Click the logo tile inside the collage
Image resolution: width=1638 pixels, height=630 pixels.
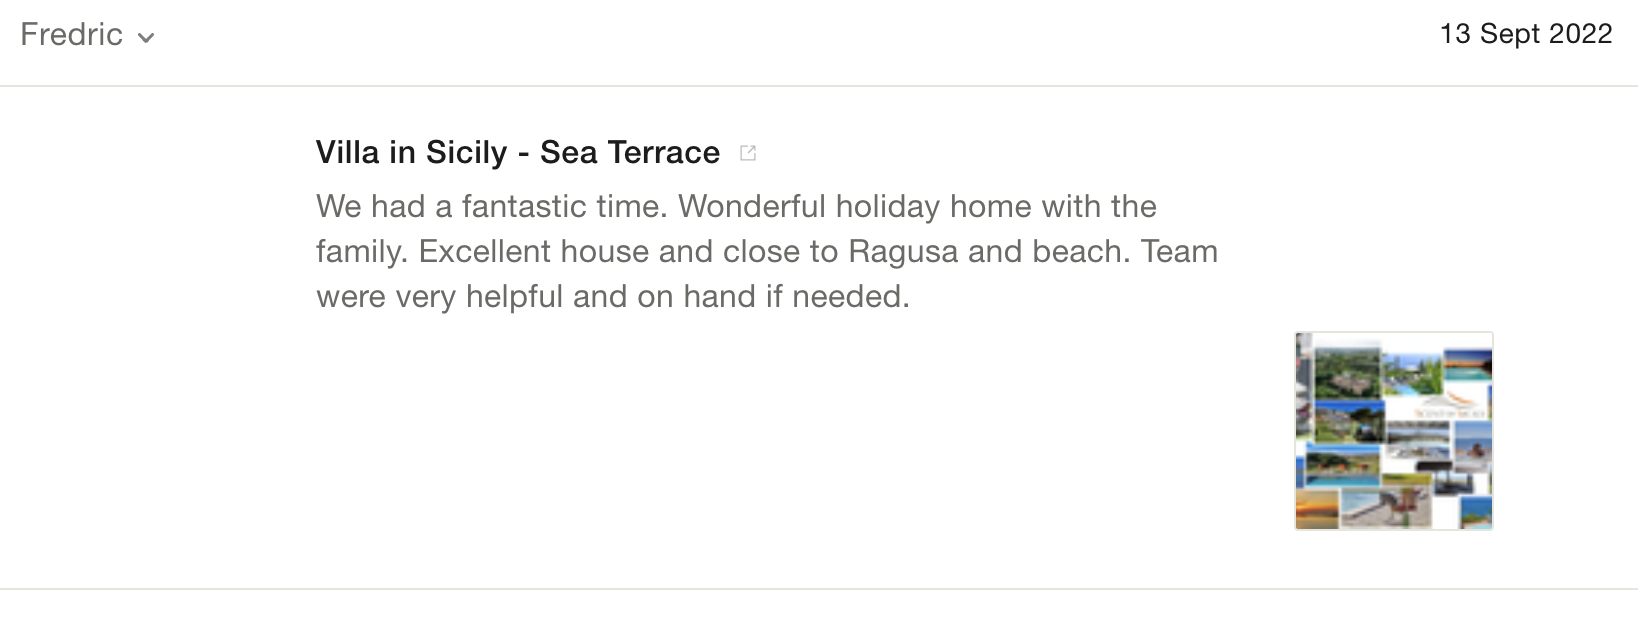[1452, 406]
